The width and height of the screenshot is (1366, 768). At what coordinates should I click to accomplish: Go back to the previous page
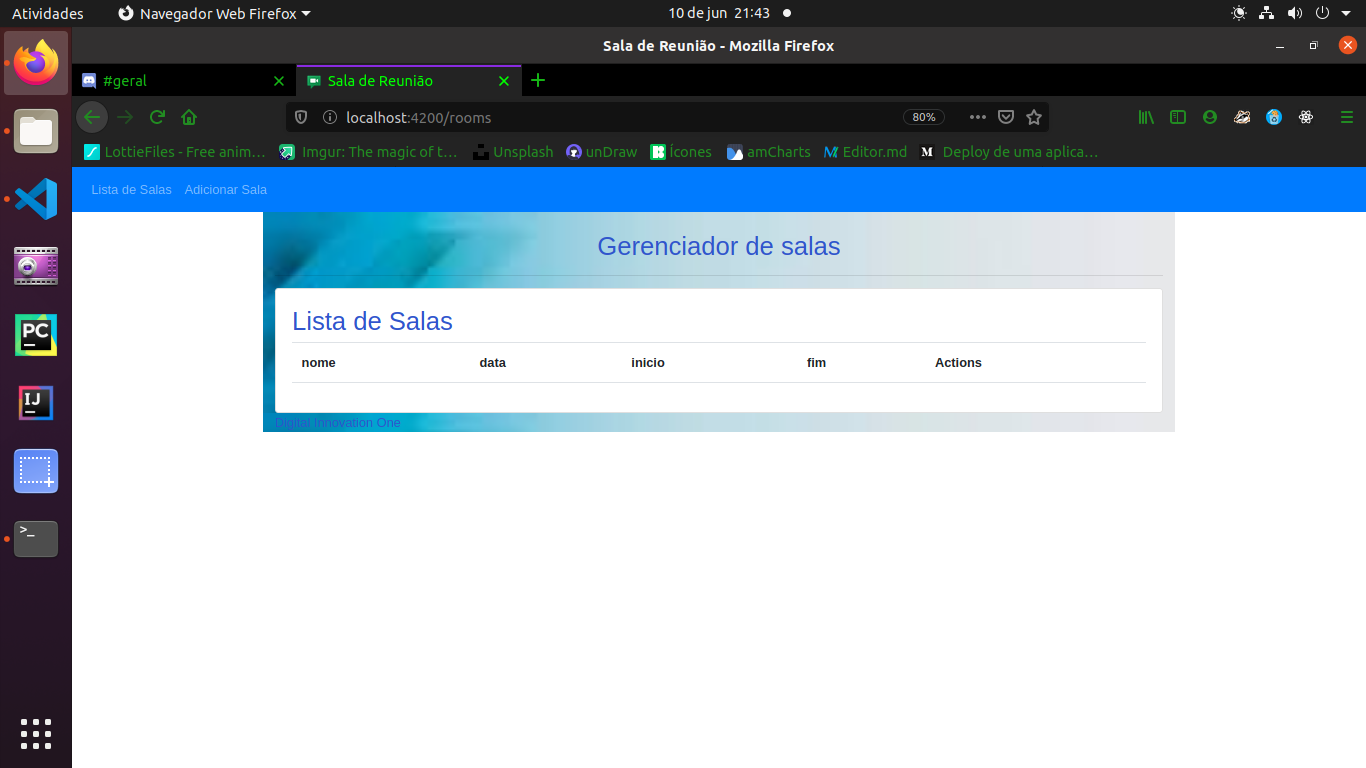pyautogui.click(x=92, y=117)
